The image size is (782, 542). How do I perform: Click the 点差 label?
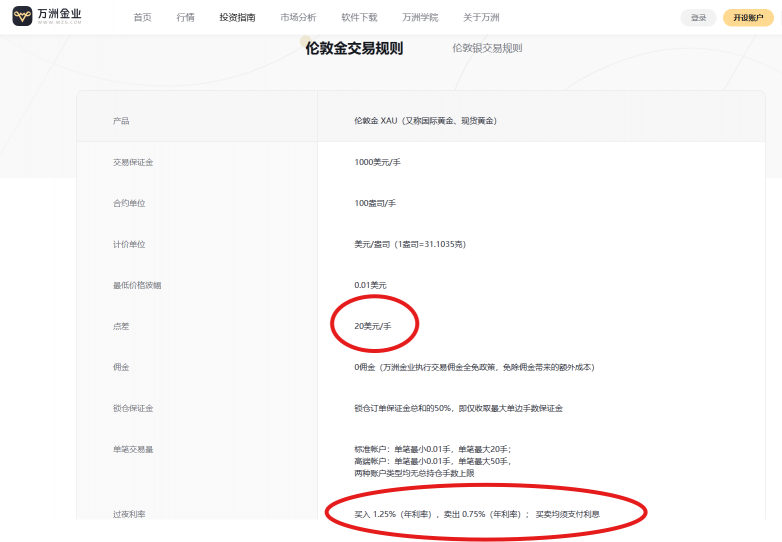click(x=121, y=327)
